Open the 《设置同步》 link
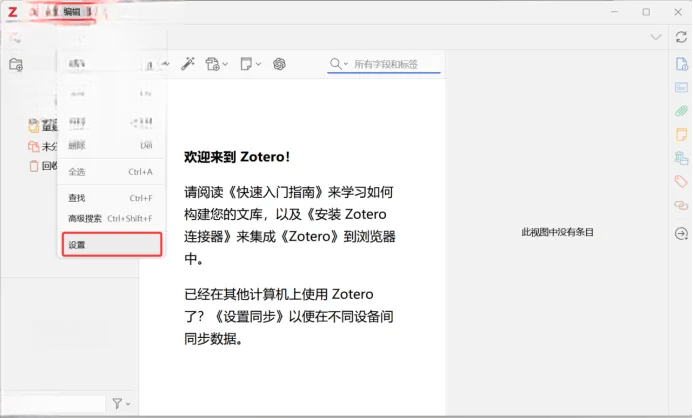 [x=249, y=316]
